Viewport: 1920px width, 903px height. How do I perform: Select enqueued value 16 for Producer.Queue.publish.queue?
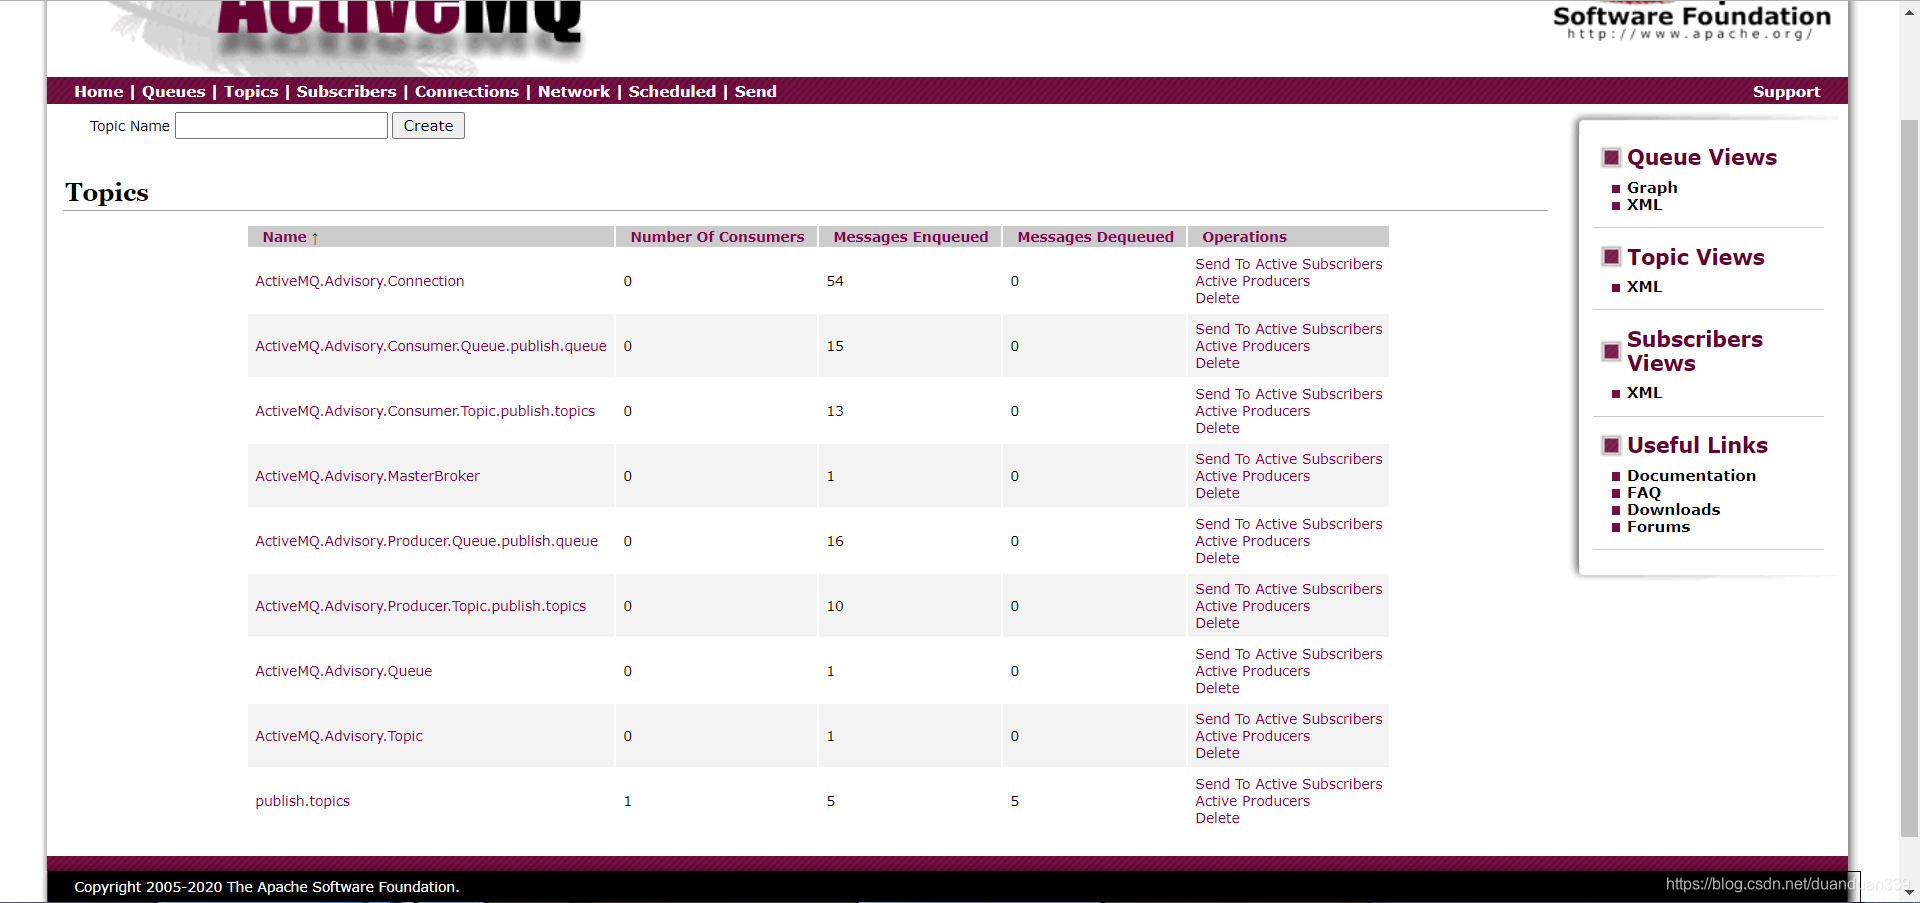point(835,541)
